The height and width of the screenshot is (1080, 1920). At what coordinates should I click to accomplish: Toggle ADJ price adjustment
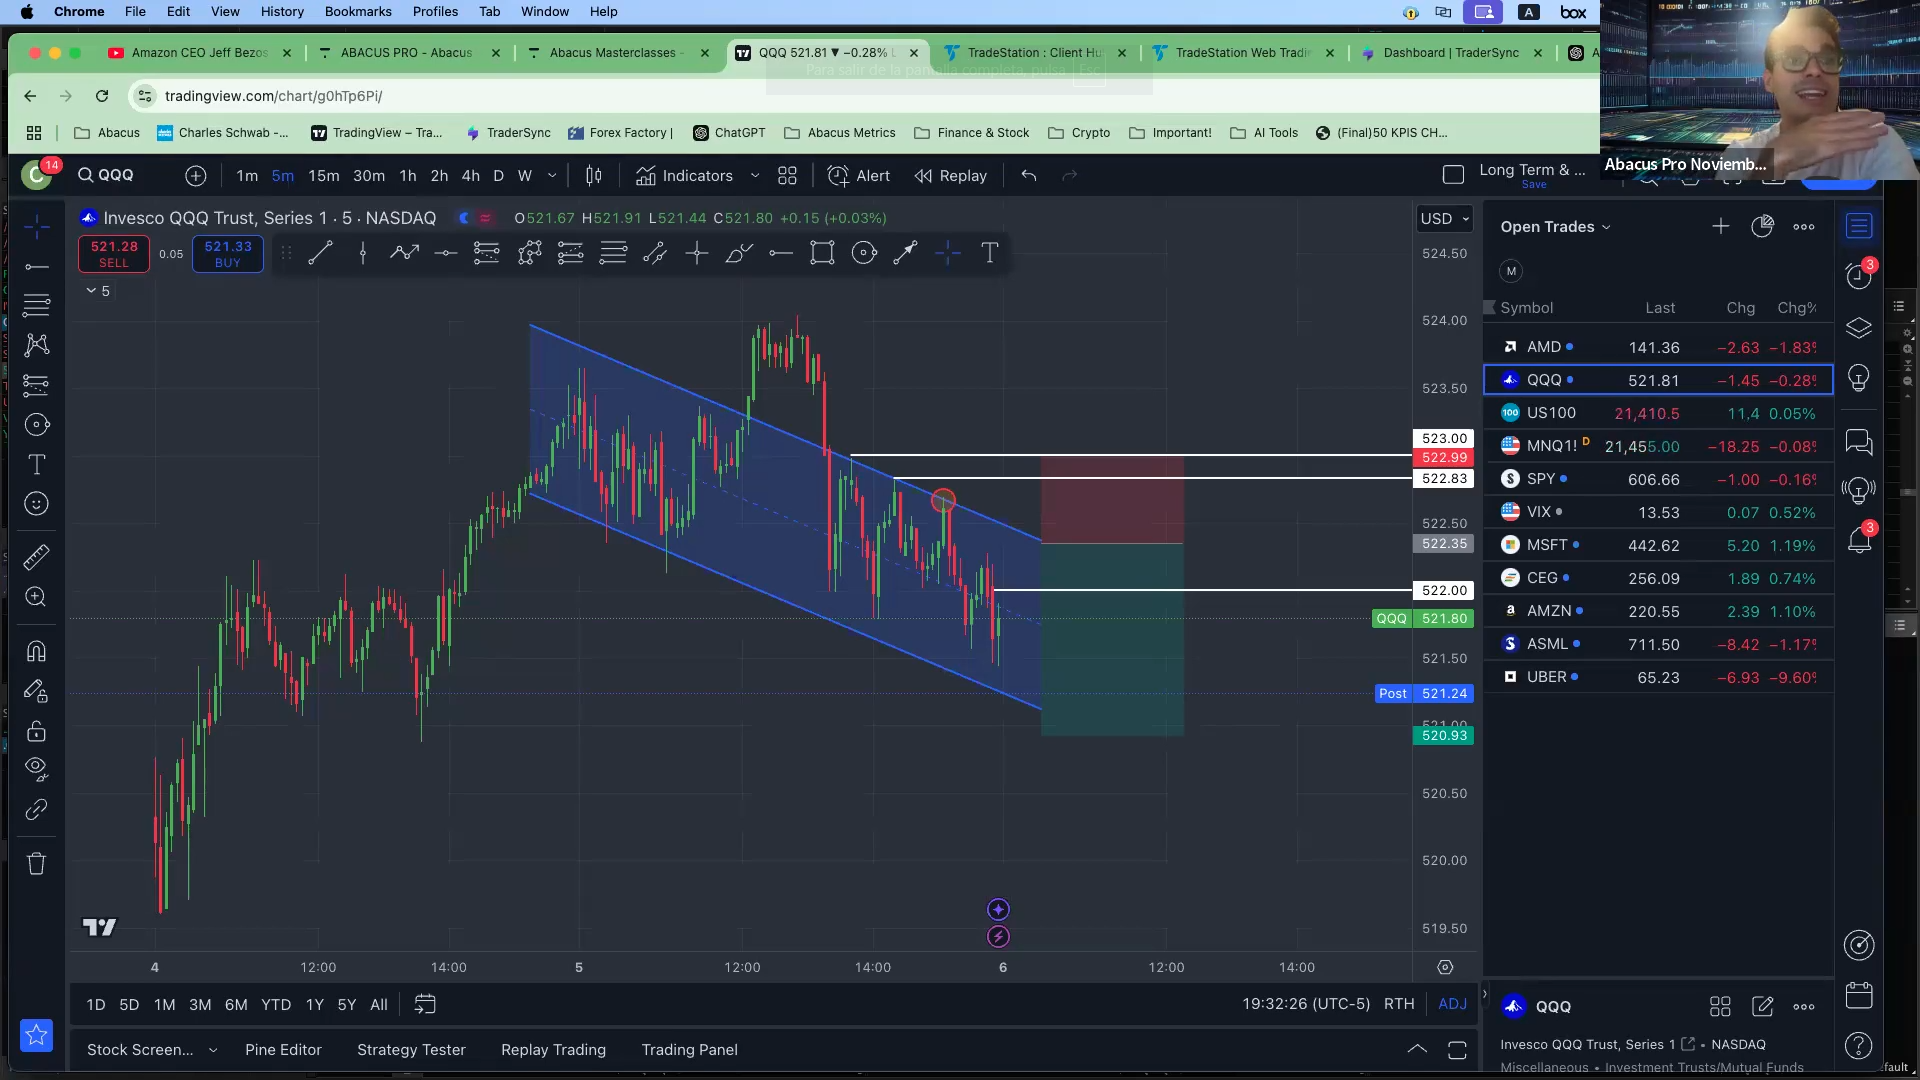(x=1452, y=1004)
